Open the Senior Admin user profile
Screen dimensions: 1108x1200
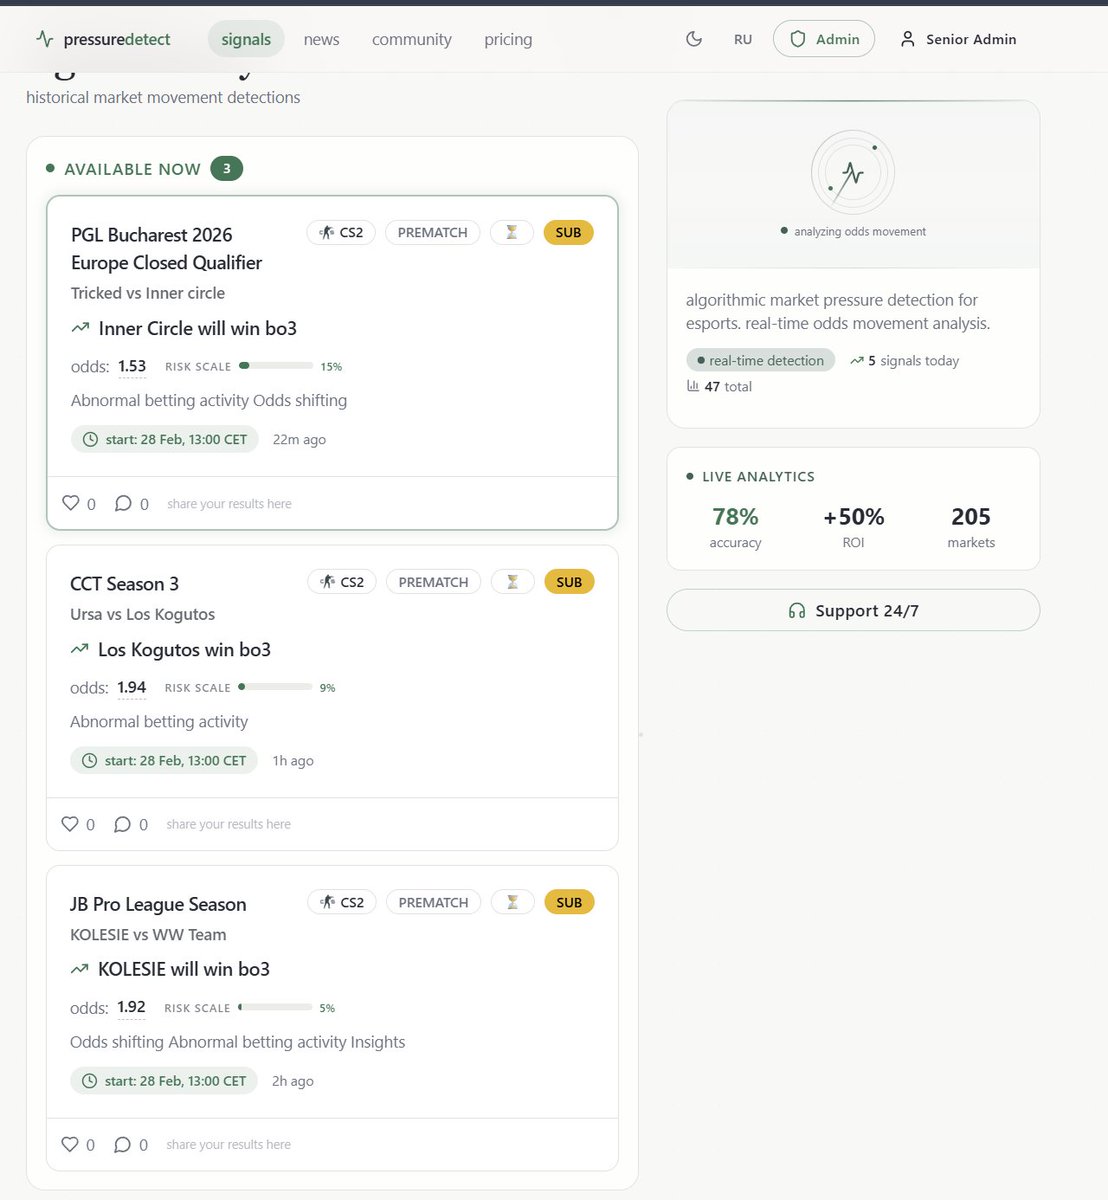click(x=958, y=39)
